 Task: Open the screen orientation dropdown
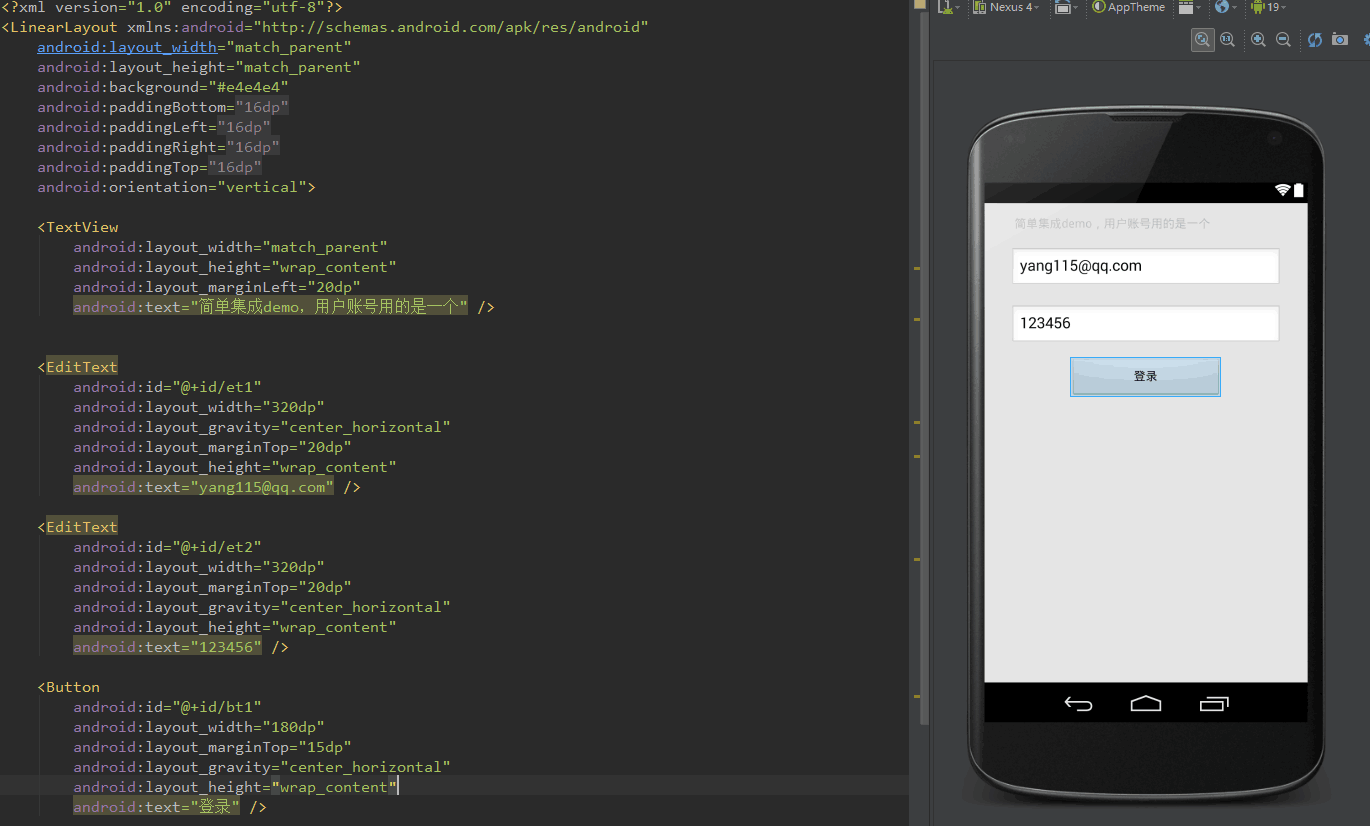point(1067,7)
